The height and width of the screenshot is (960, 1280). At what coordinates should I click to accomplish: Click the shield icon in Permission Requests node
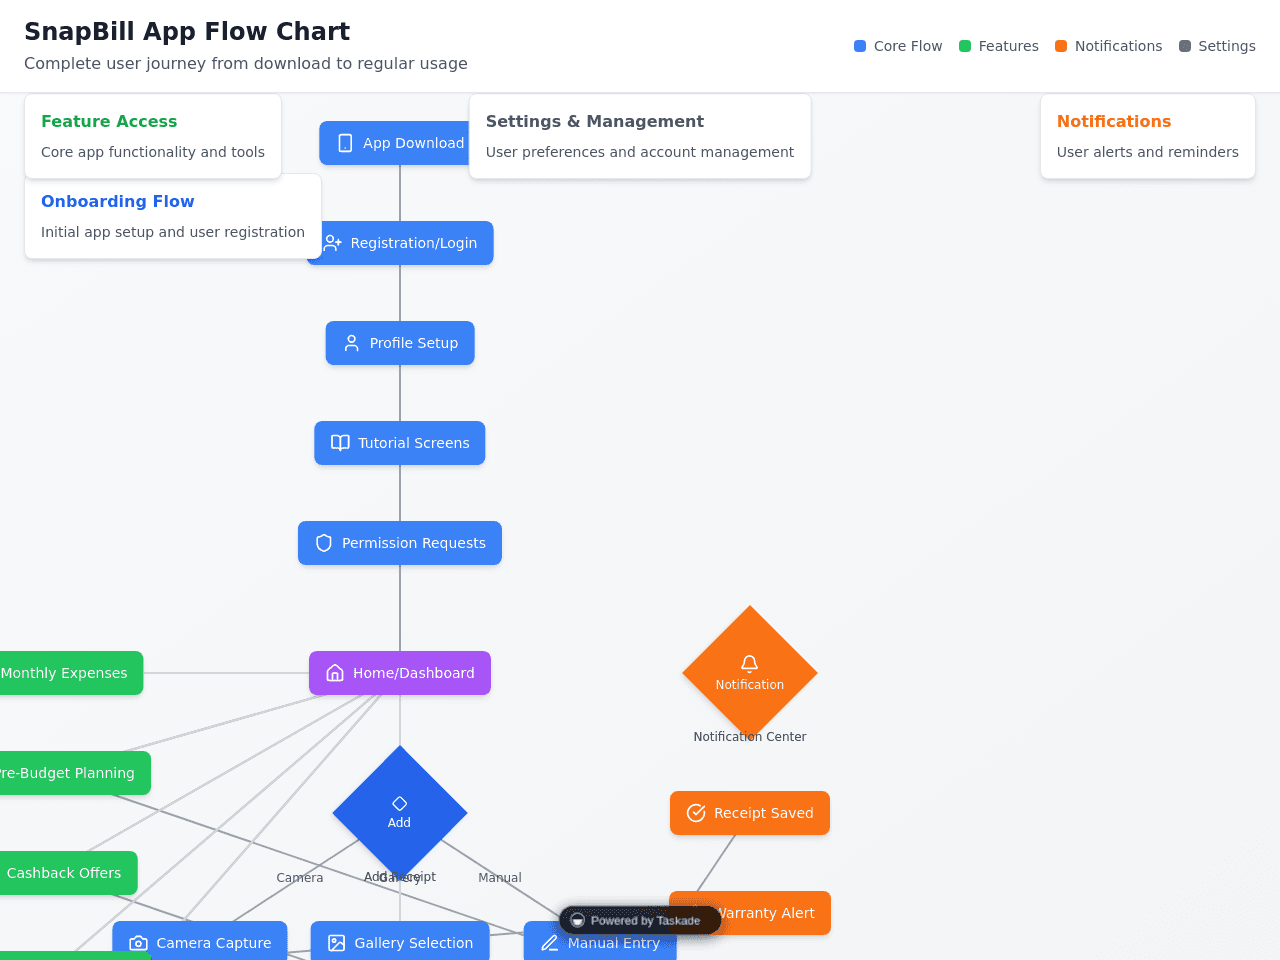coord(324,543)
